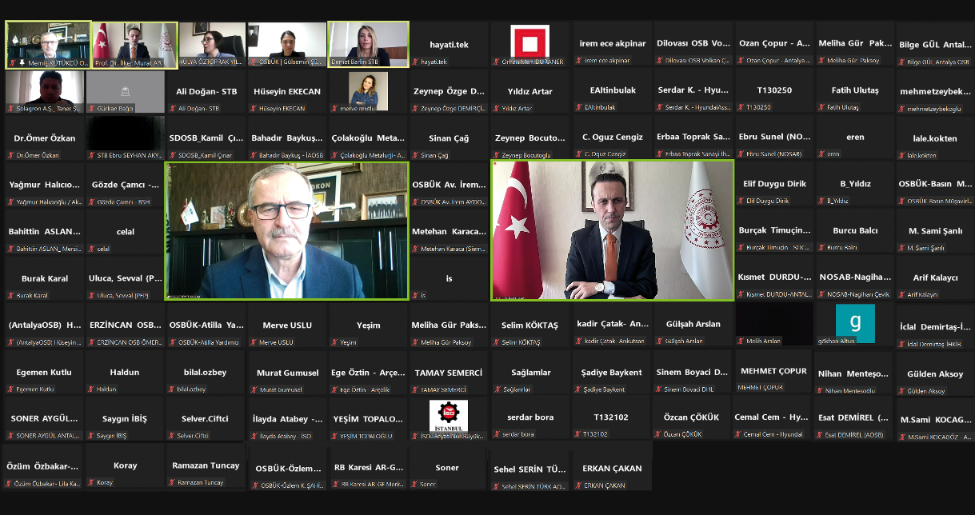Select 'Erbaa Toprak Sa...' participant name

point(693,137)
